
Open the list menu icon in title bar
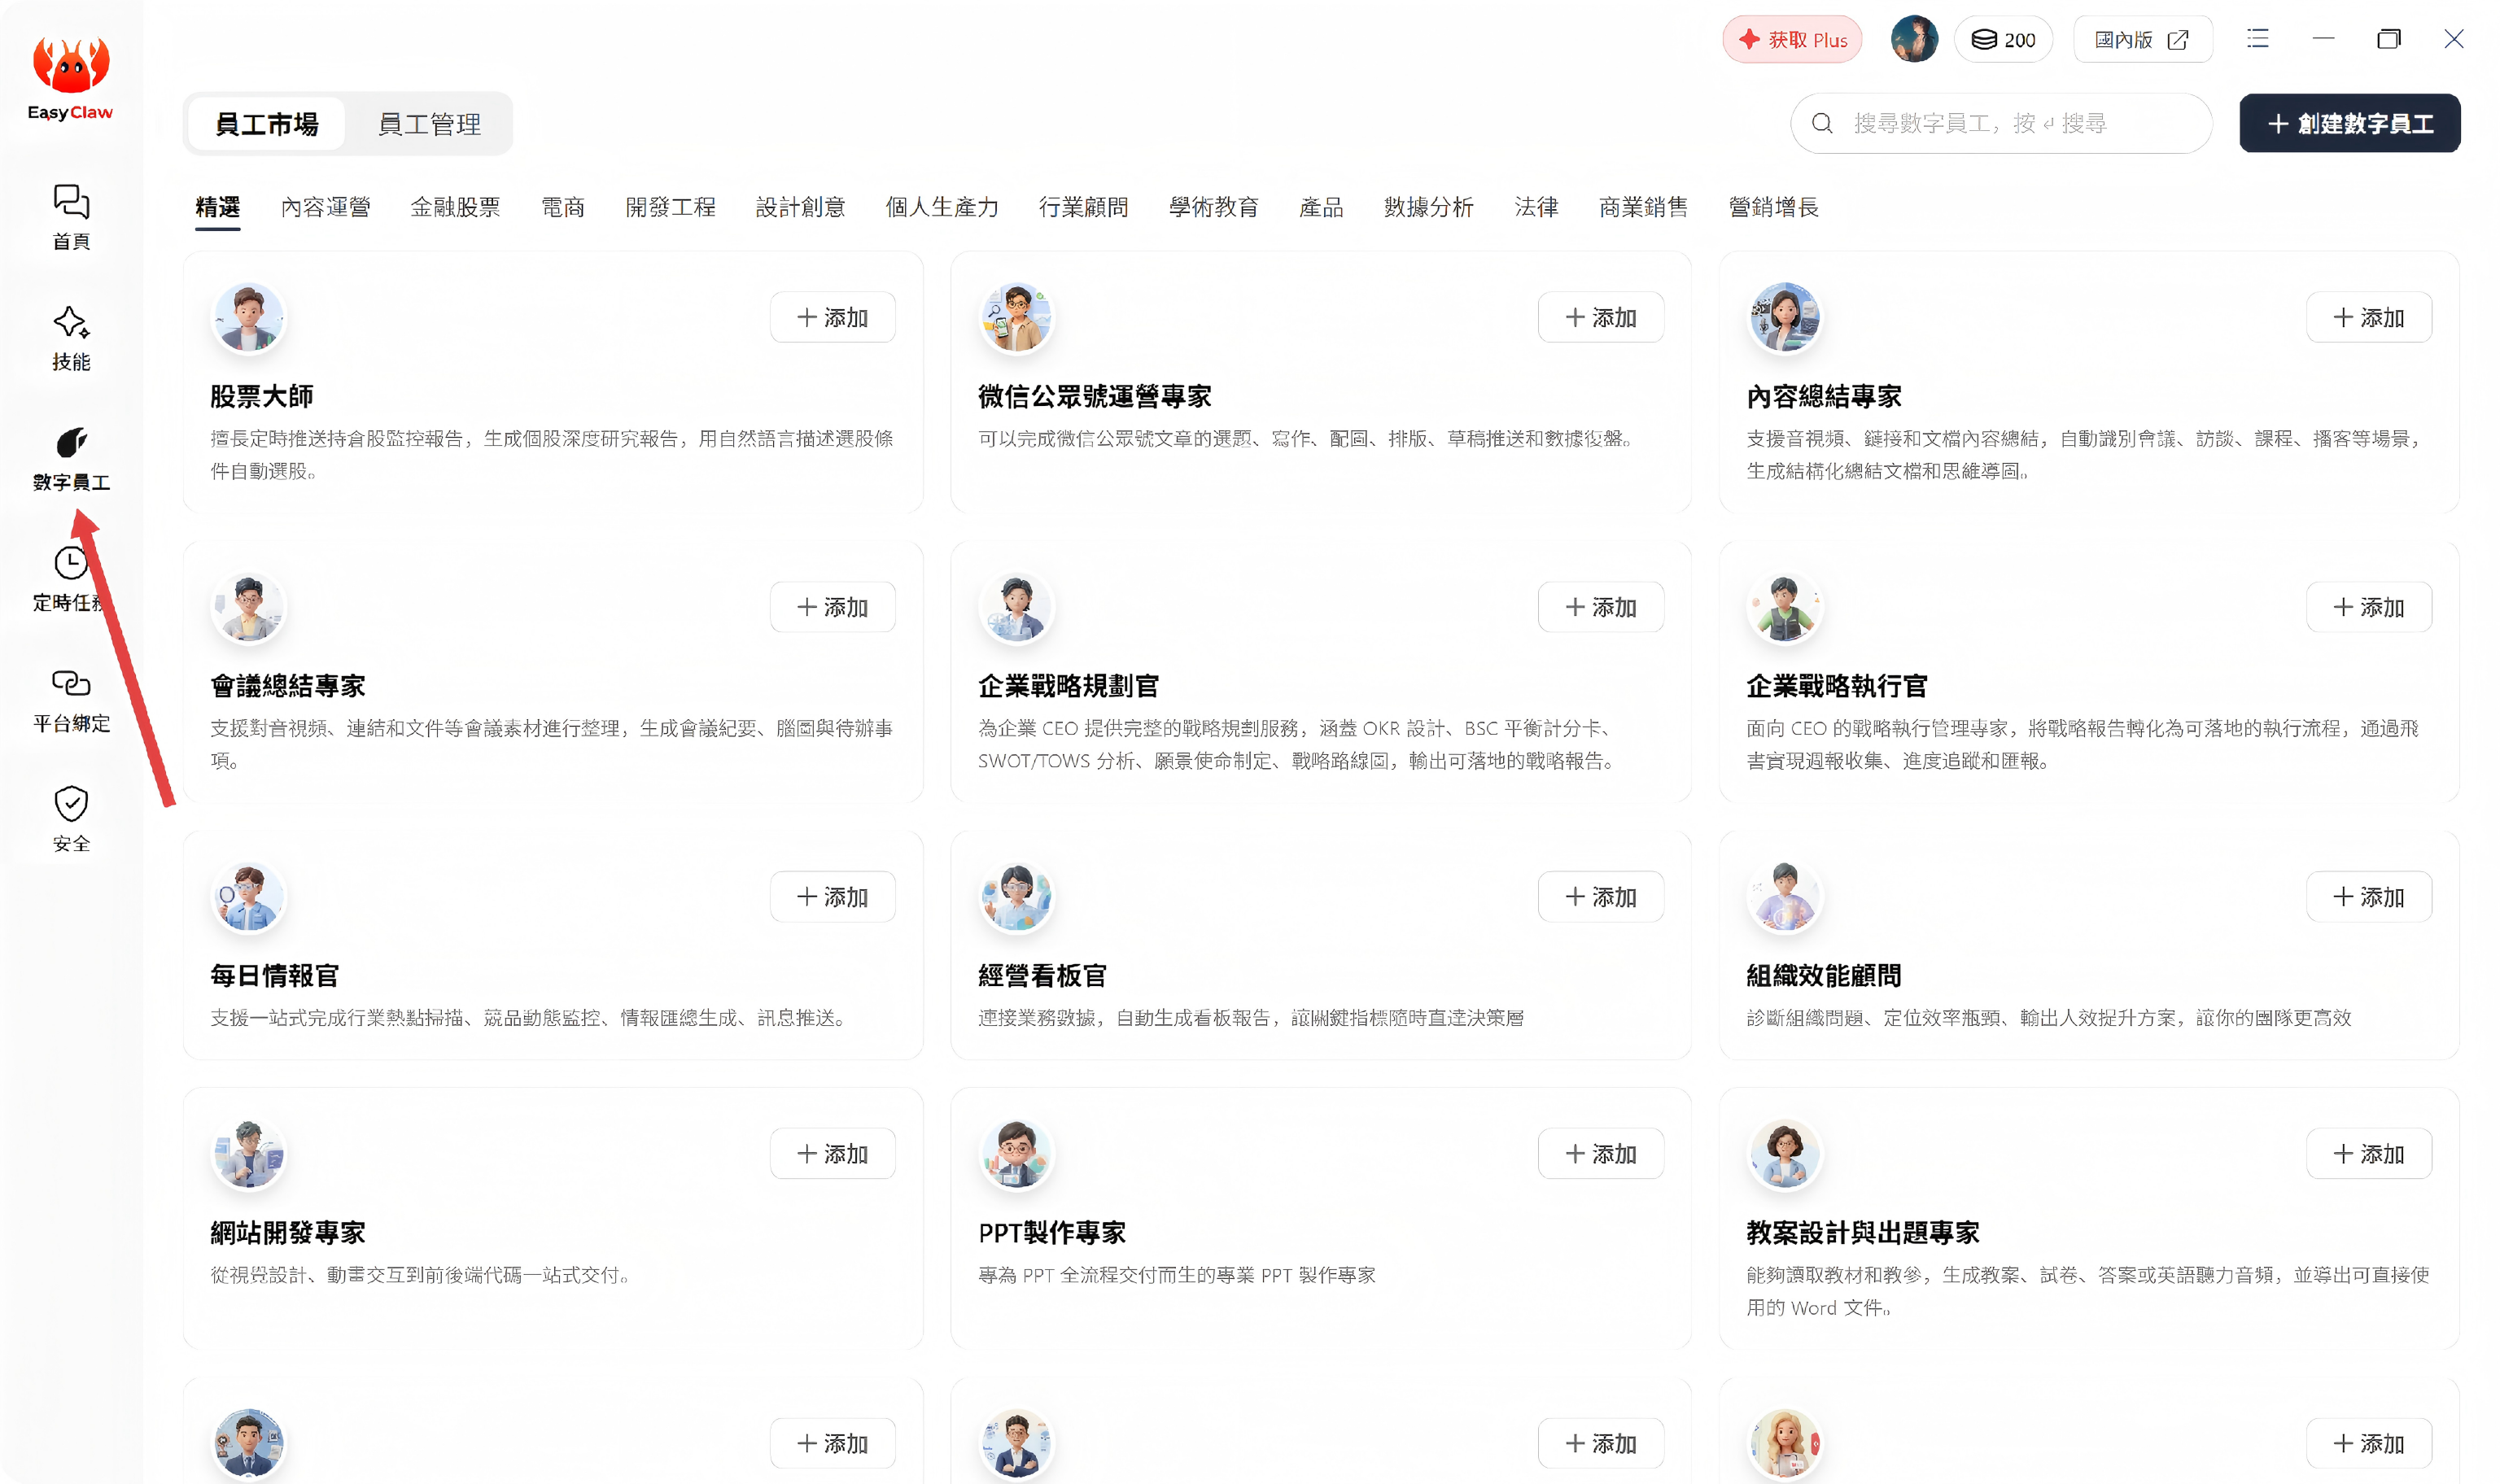click(2257, 39)
